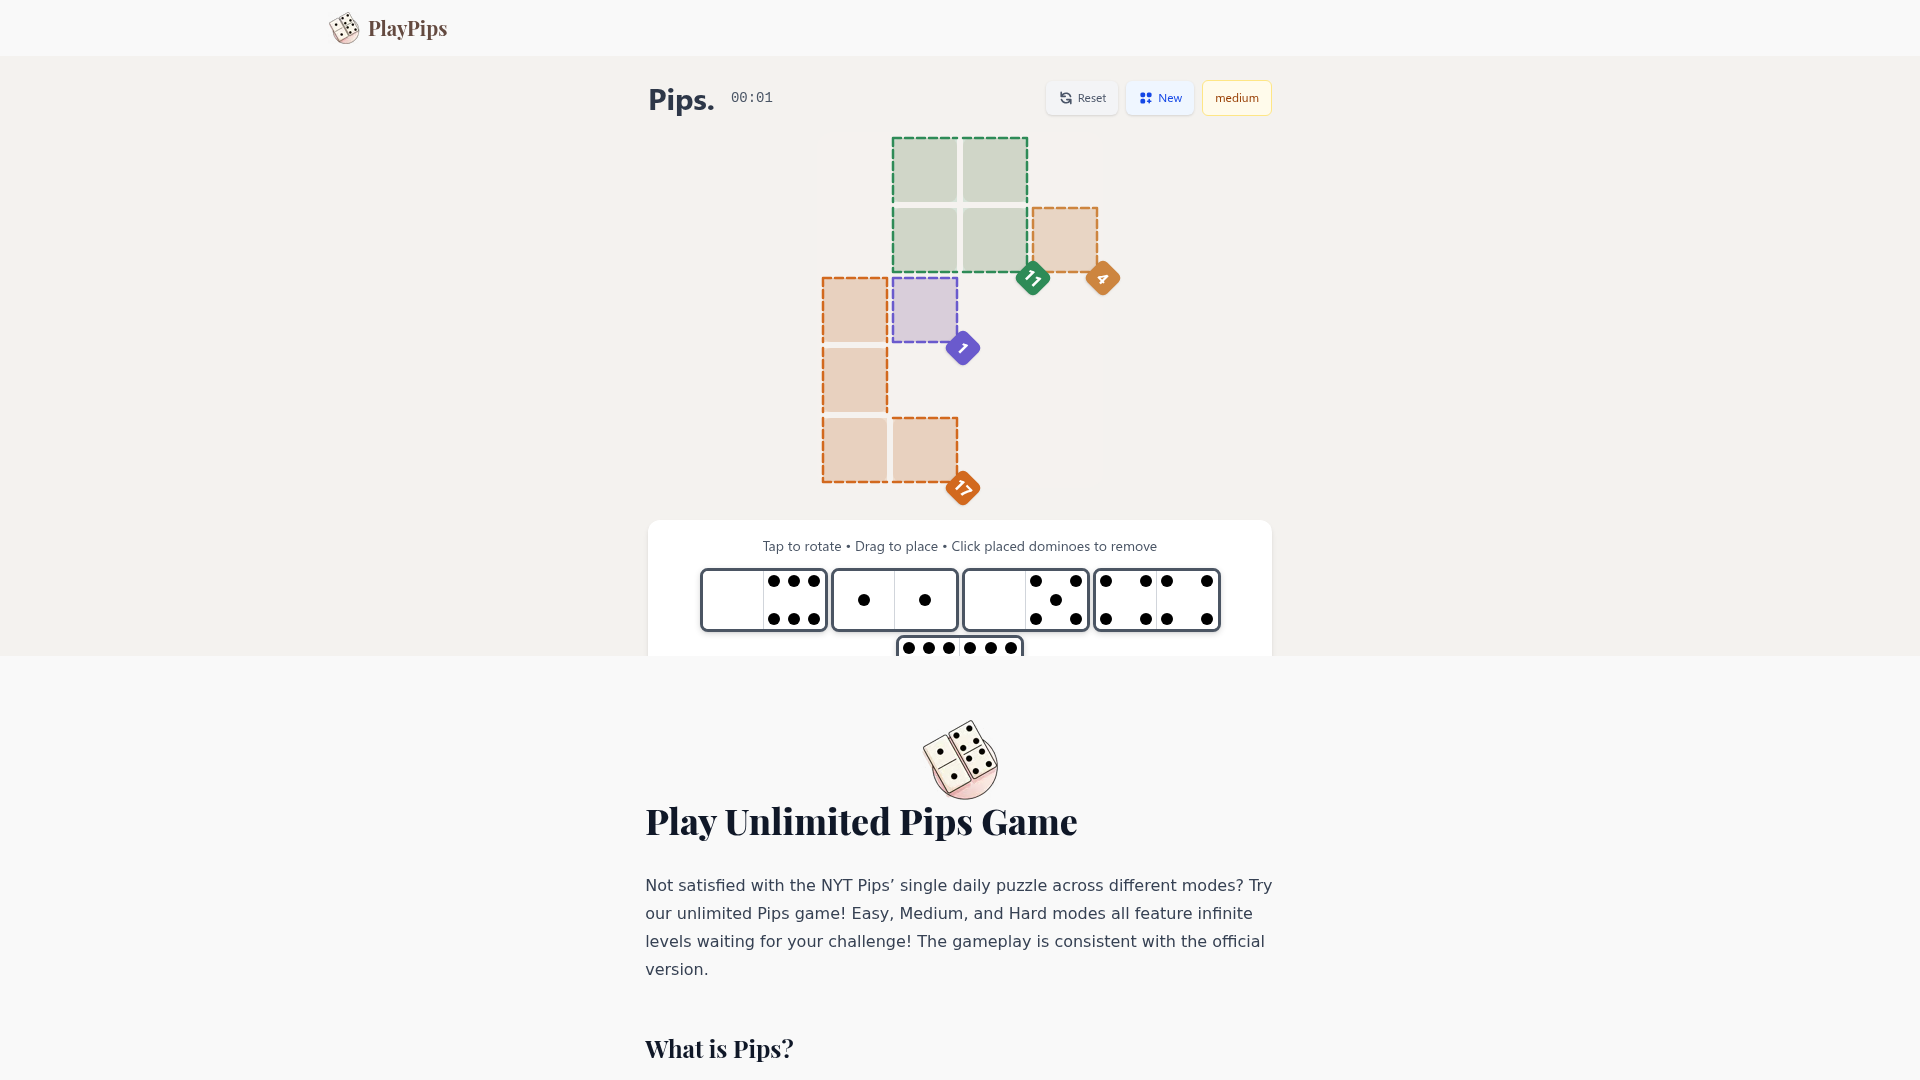Image resolution: width=1920 pixels, height=1080 pixels.
Task: Select the purple single cell
Action: (x=924, y=310)
